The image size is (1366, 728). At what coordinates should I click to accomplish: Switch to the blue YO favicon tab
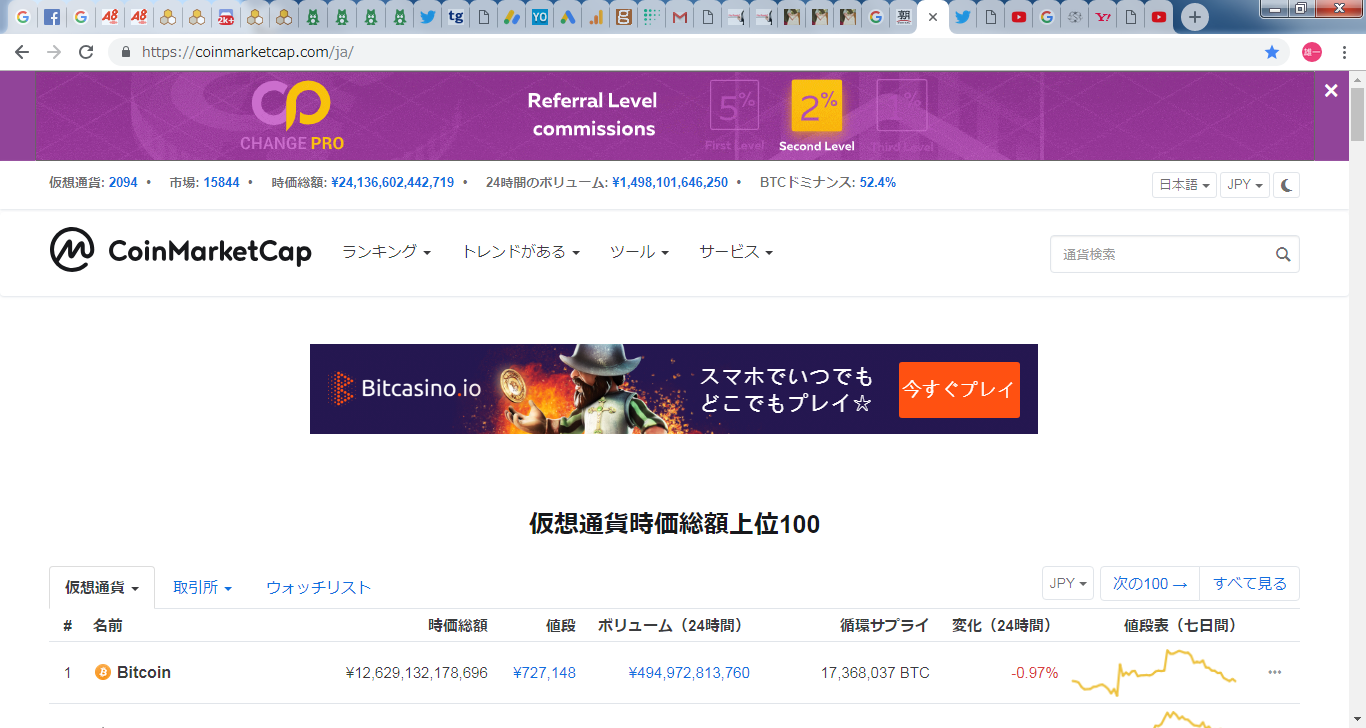540,17
